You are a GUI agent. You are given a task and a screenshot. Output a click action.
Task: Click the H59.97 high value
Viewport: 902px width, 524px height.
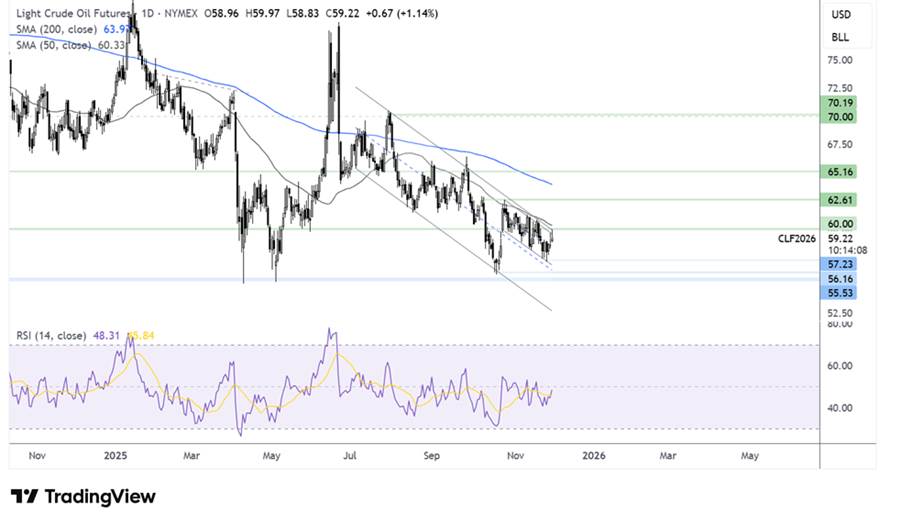(x=262, y=13)
